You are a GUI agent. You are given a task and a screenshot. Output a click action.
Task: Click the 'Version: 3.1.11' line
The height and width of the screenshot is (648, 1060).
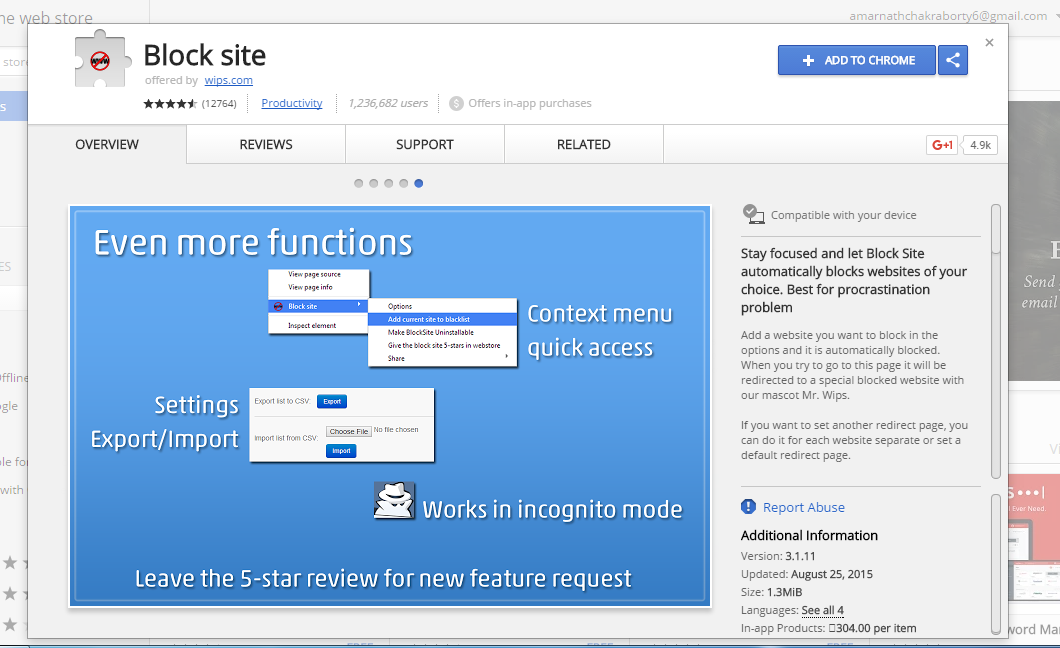click(x=778, y=556)
